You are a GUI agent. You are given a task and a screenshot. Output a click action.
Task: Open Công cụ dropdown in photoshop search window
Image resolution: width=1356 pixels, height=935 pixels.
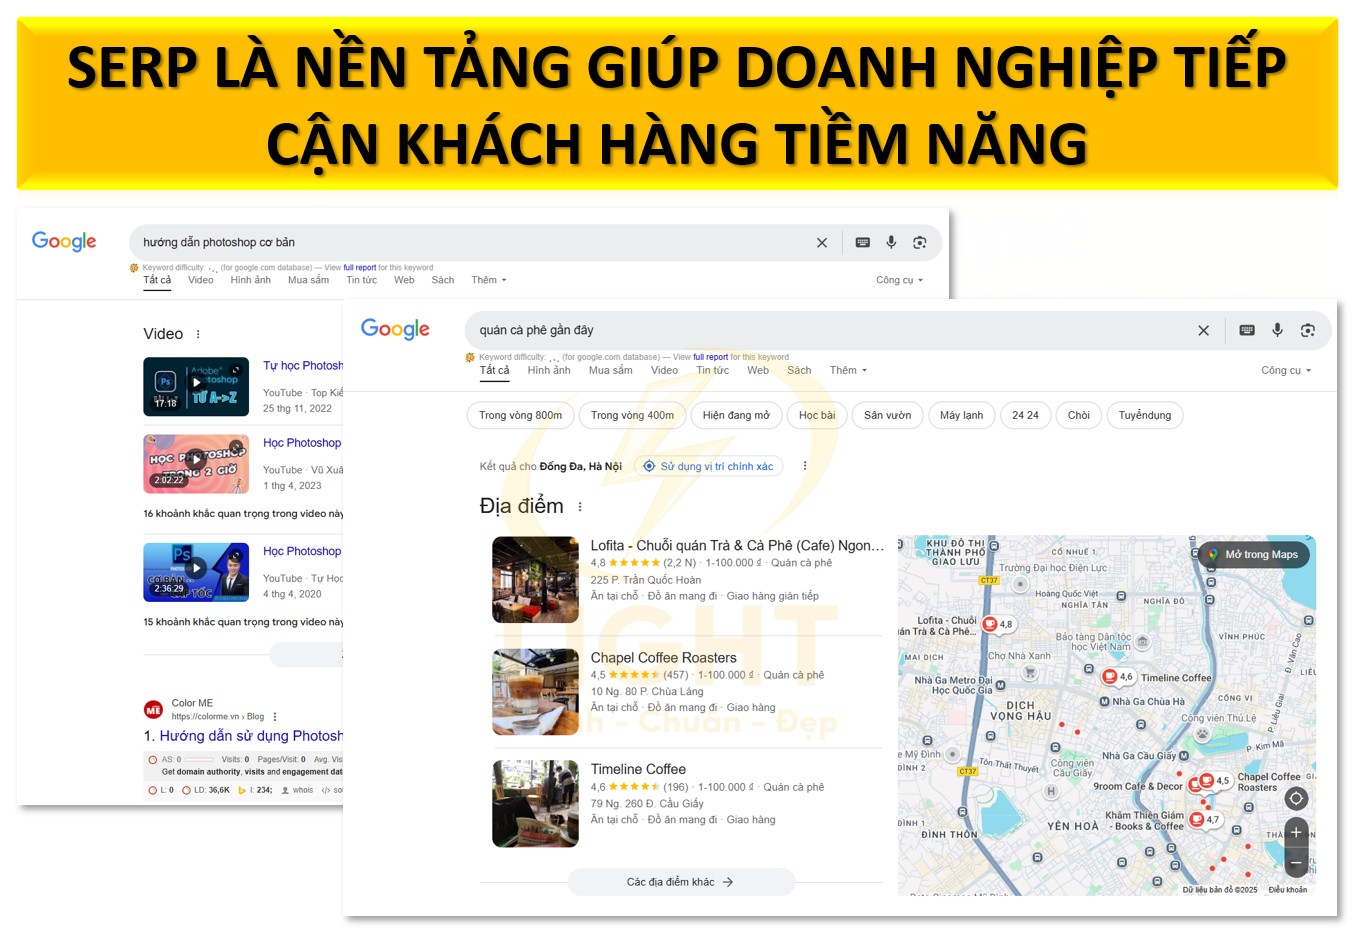[x=899, y=280]
